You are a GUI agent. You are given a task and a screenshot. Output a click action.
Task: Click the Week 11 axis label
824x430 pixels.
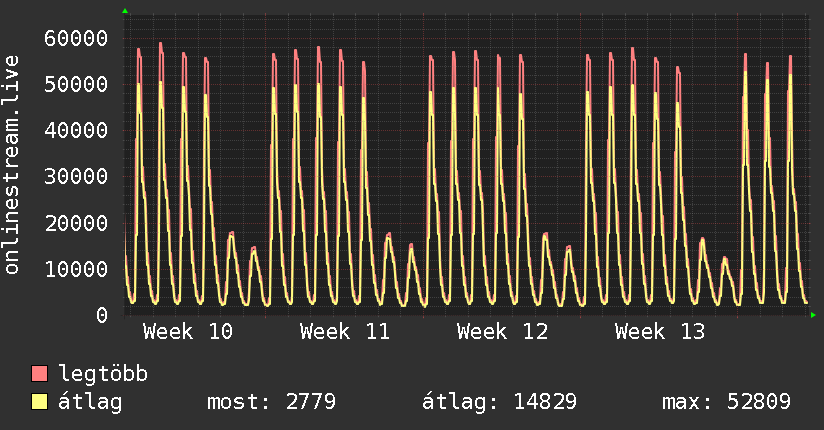click(345, 331)
